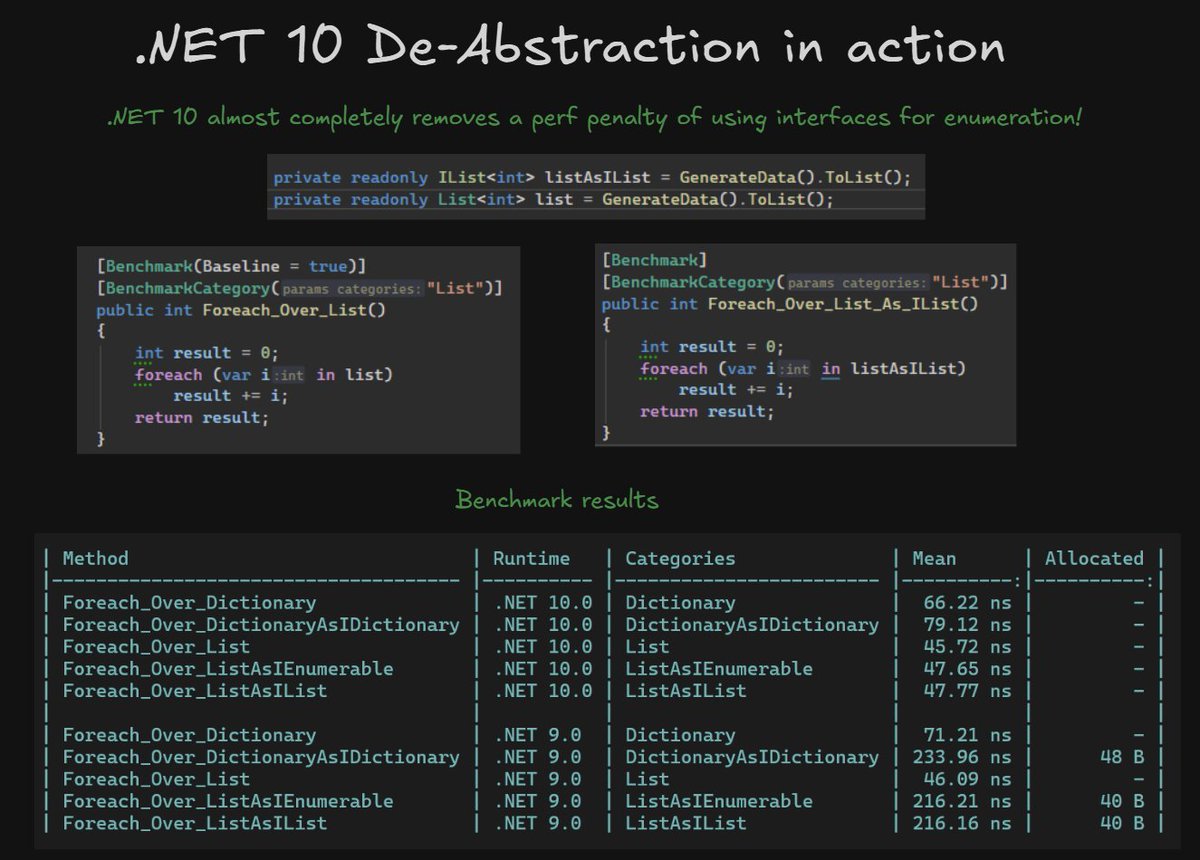Viewport: 1200px width, 860px height.
Task: Click ".NET 10.0" in the 66.22 ns row
Action: 542,603
